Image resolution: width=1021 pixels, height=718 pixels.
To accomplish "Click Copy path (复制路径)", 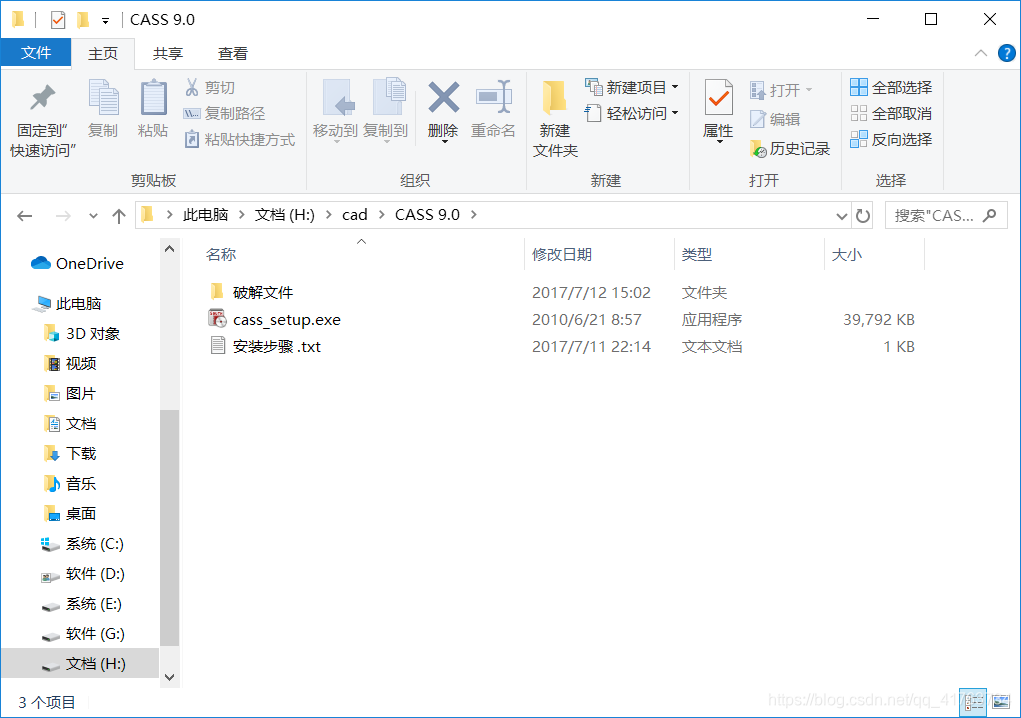I will (x=225, y=113).
